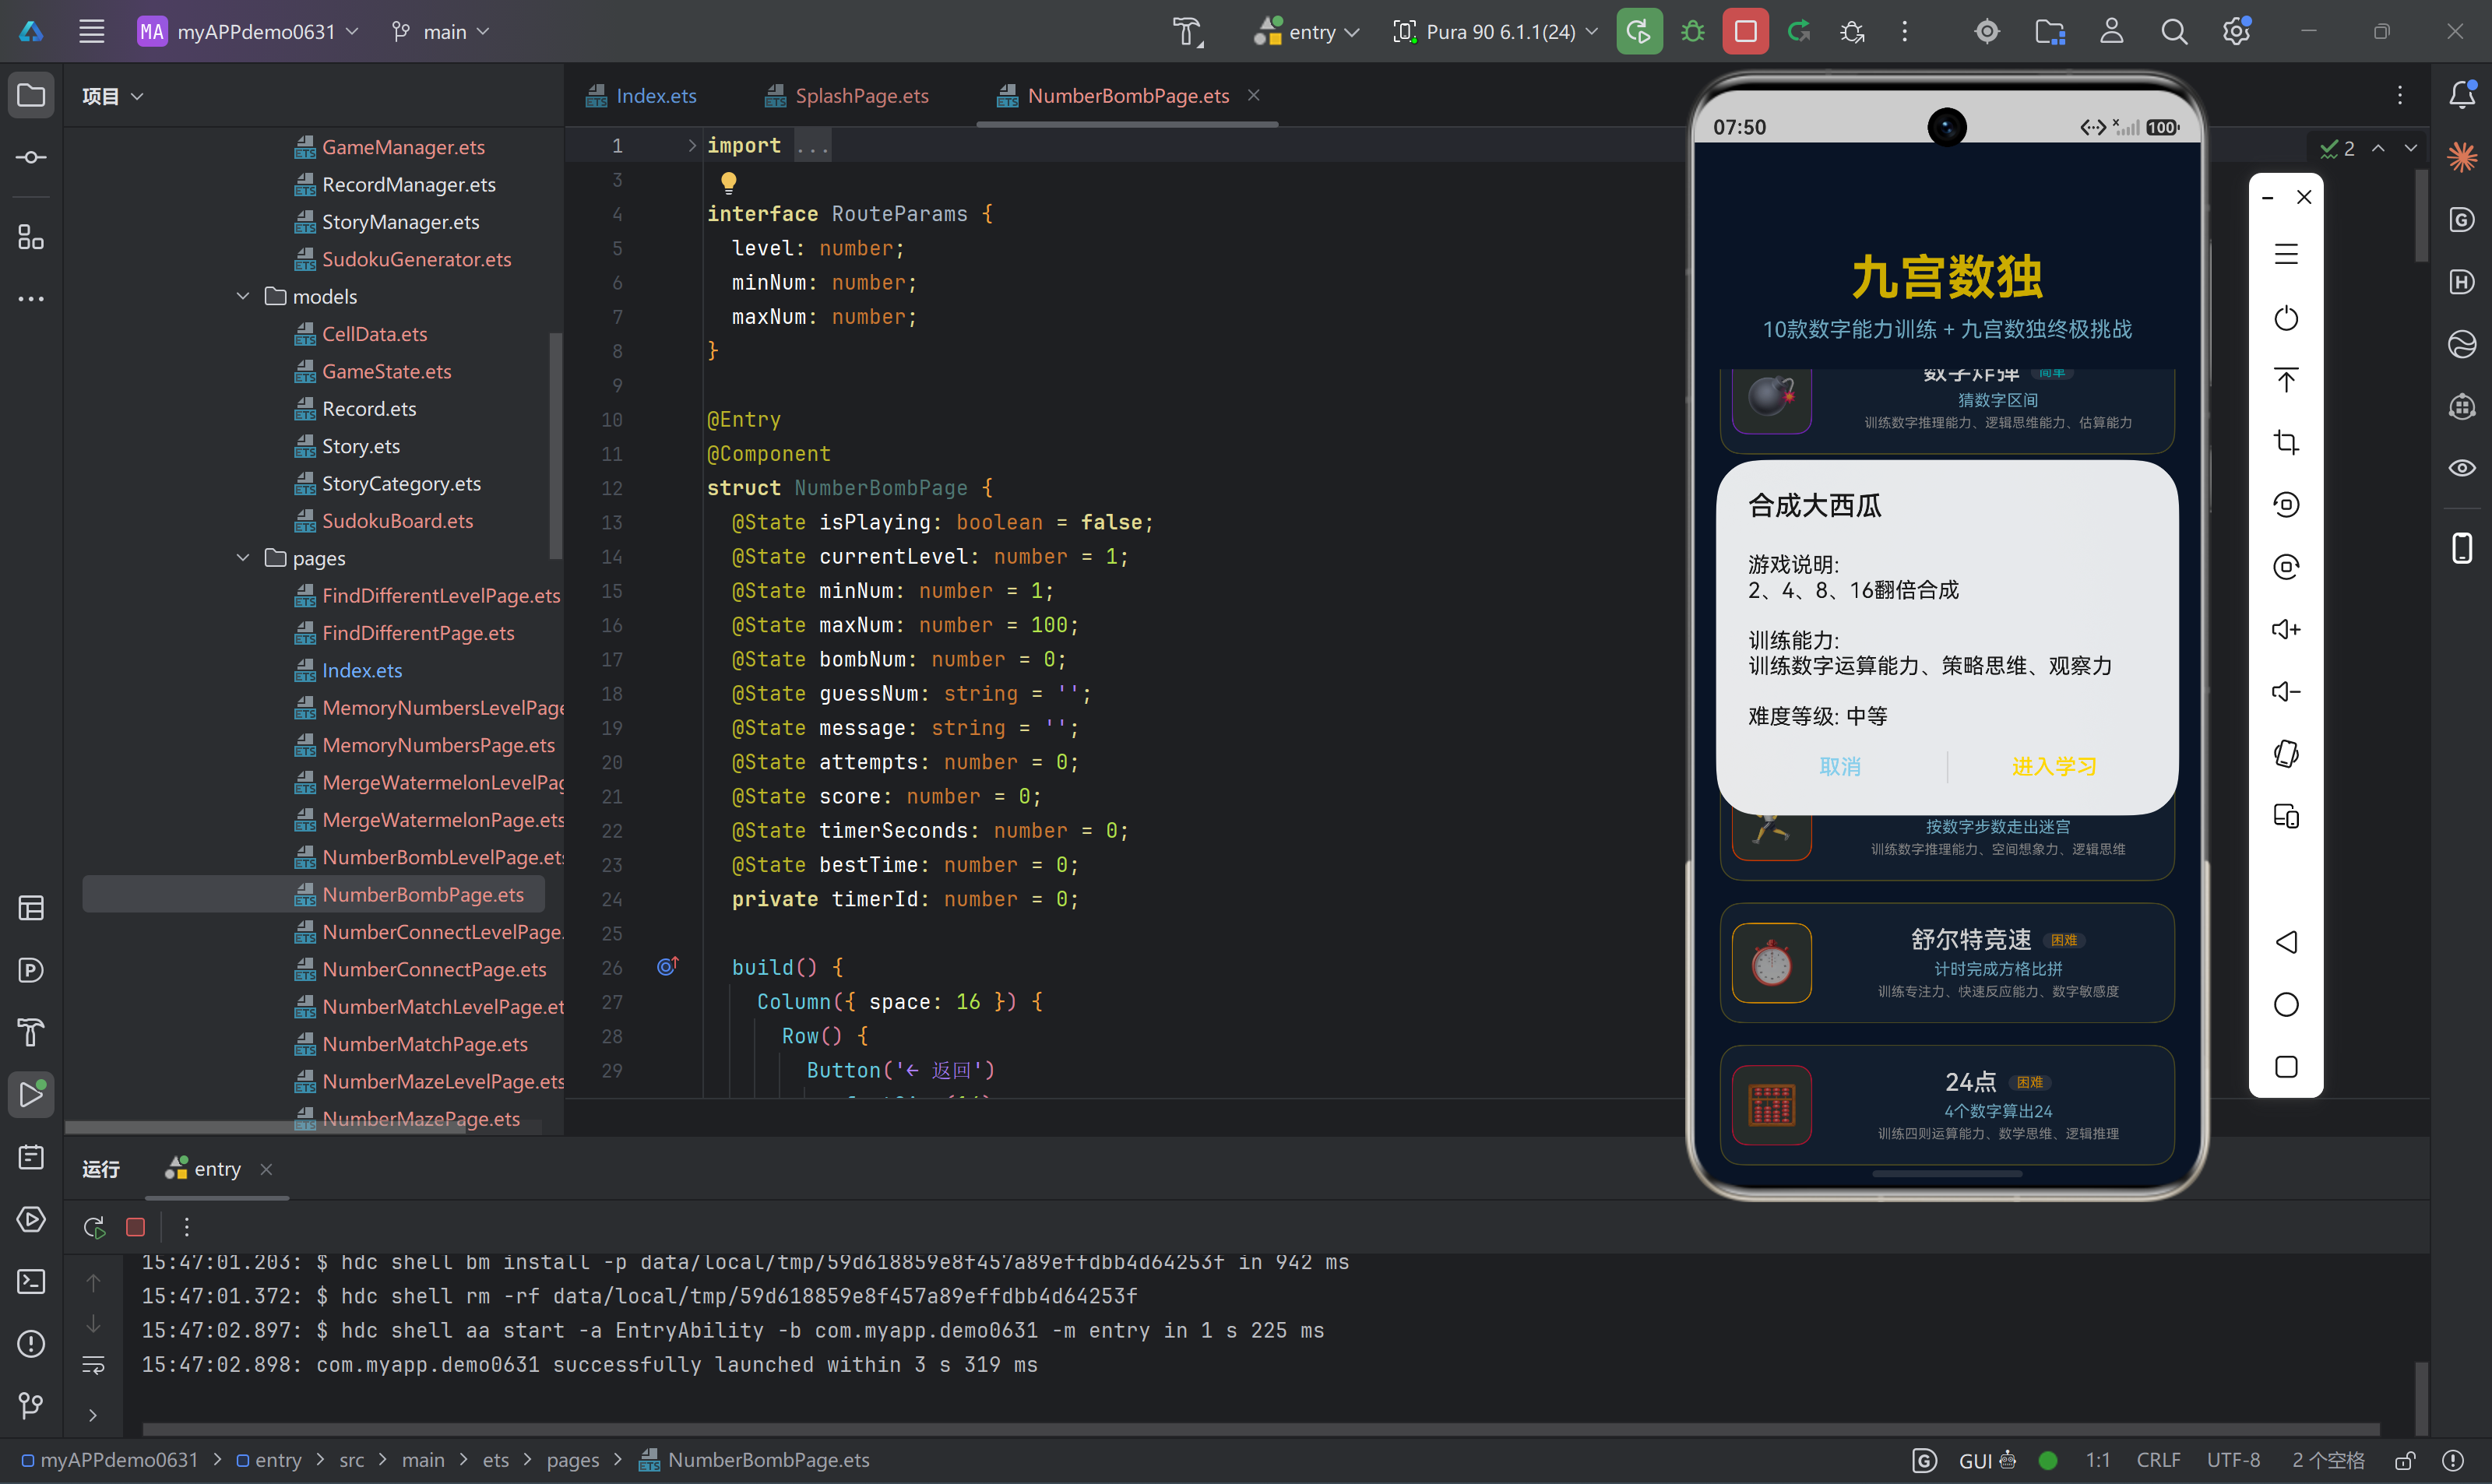The height and width of the screenshot is (1484, 2492).
Task: Tap emulator home circle navigation button
Action: (x=2286, y=1004)
